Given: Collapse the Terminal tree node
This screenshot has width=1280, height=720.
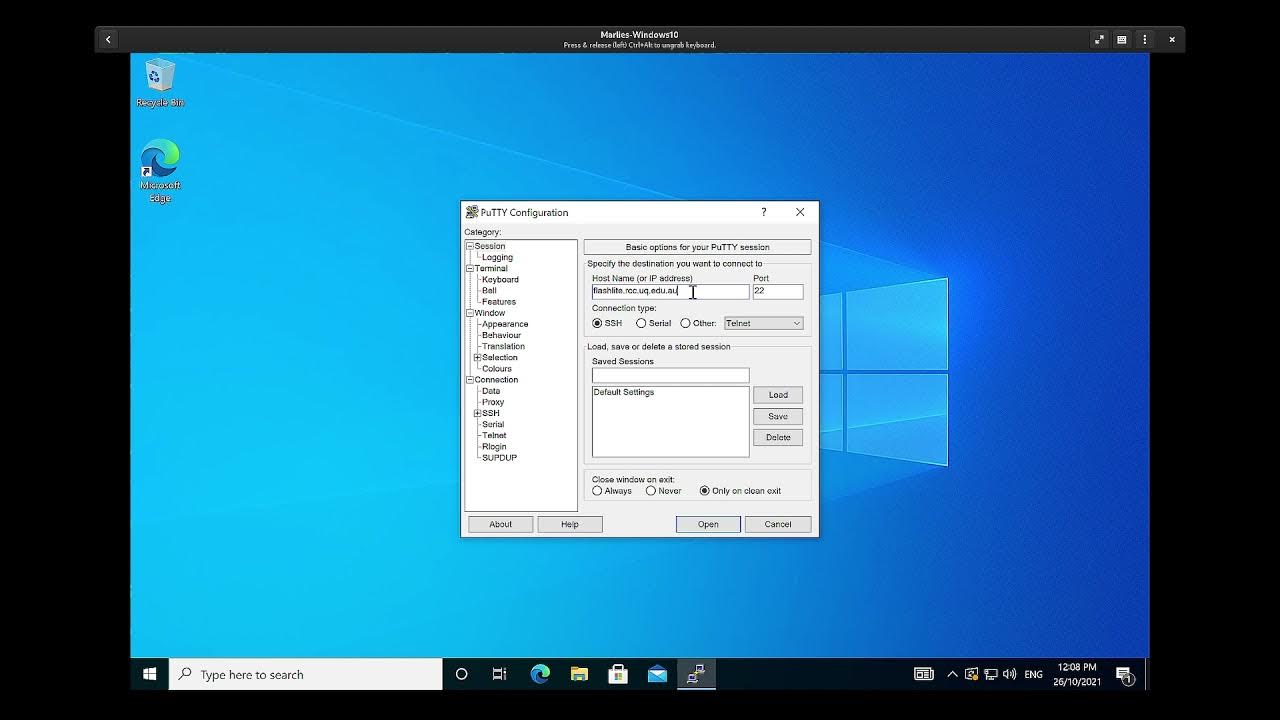Looking at the screenshot, I should click(x=470, y=268).
